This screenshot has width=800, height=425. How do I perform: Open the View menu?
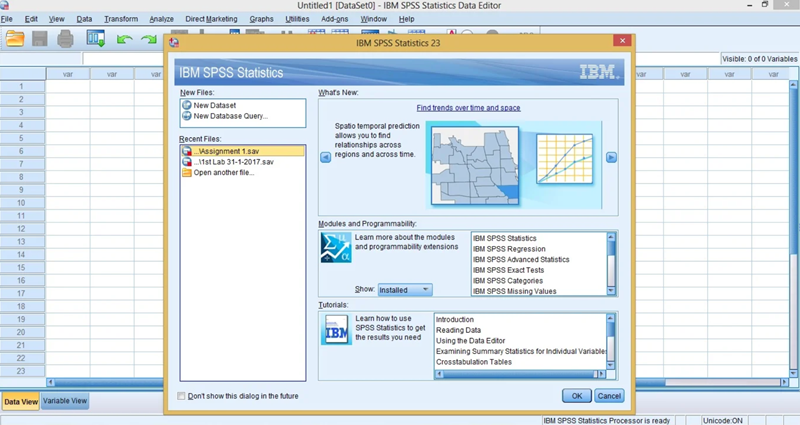[56, 19]
